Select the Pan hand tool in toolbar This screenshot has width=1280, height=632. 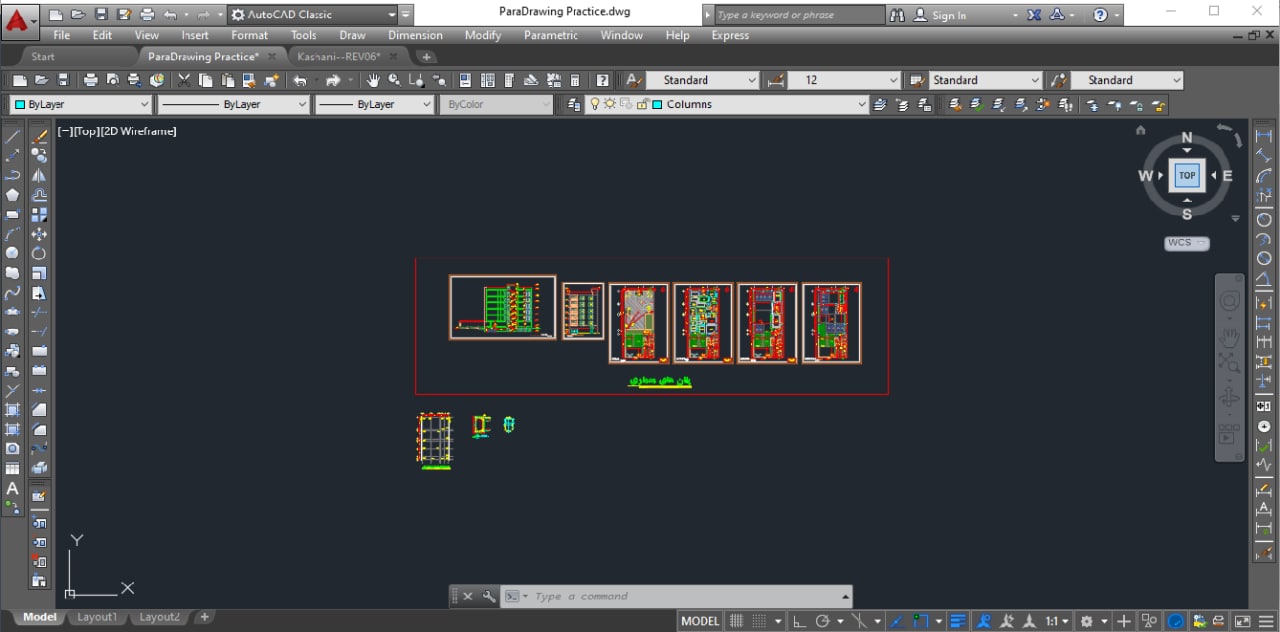click(x=373, y=80)
